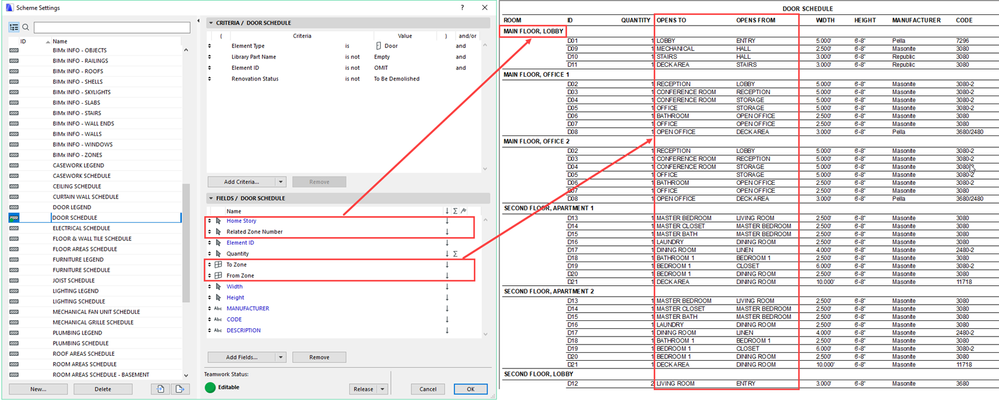Click the arrow icon beside Height field
Viewport: 999px width, 412px height.
[x=219, y=297]
